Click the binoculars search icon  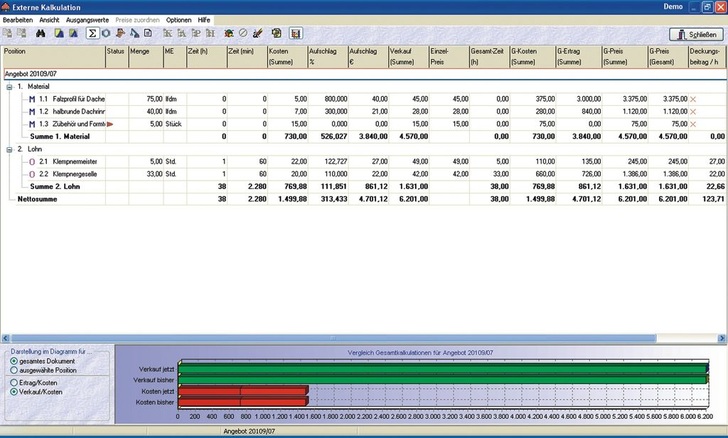pos(40,33)
